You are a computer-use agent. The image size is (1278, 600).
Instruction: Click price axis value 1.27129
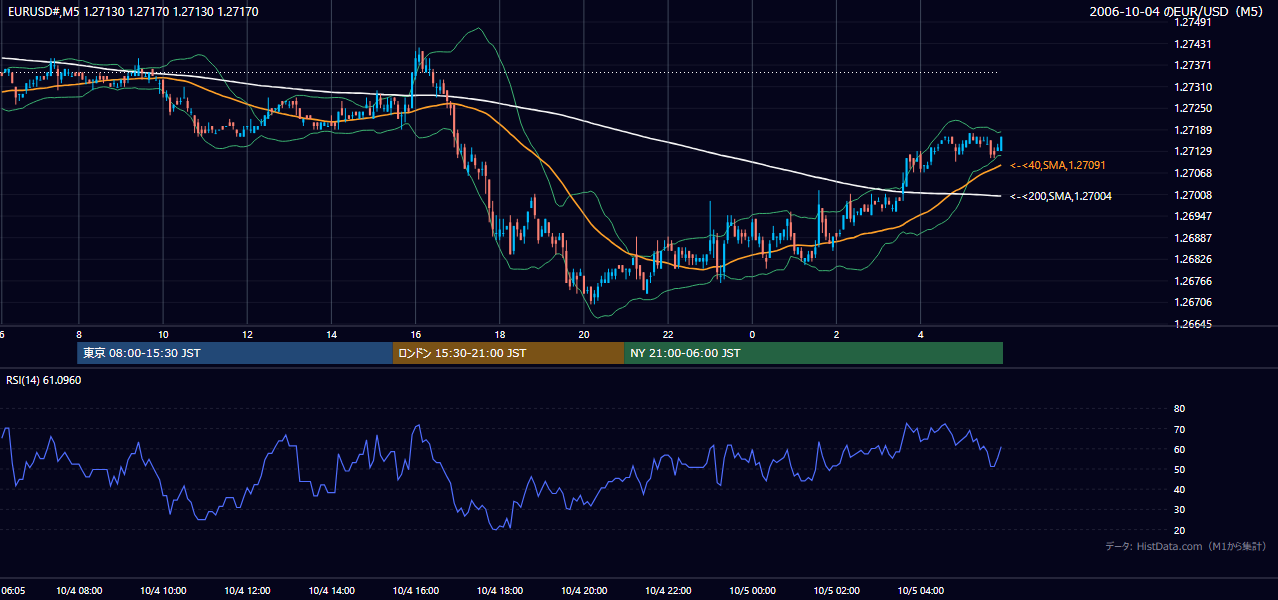tap(1193, 151)
